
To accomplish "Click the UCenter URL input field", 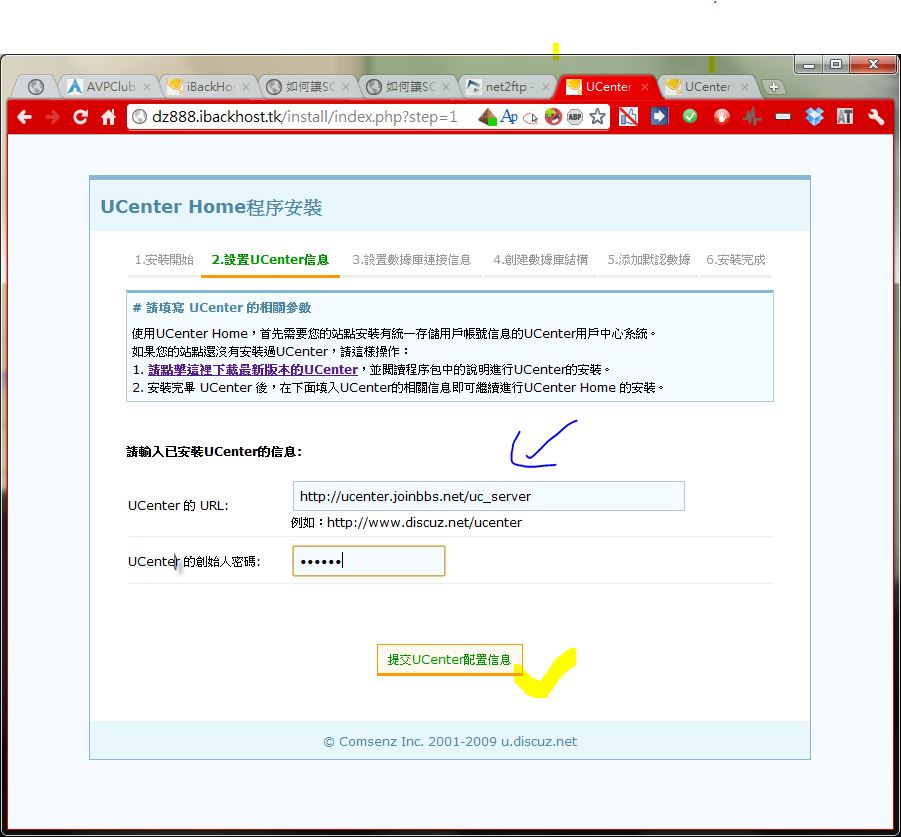I will pos(488,496).
